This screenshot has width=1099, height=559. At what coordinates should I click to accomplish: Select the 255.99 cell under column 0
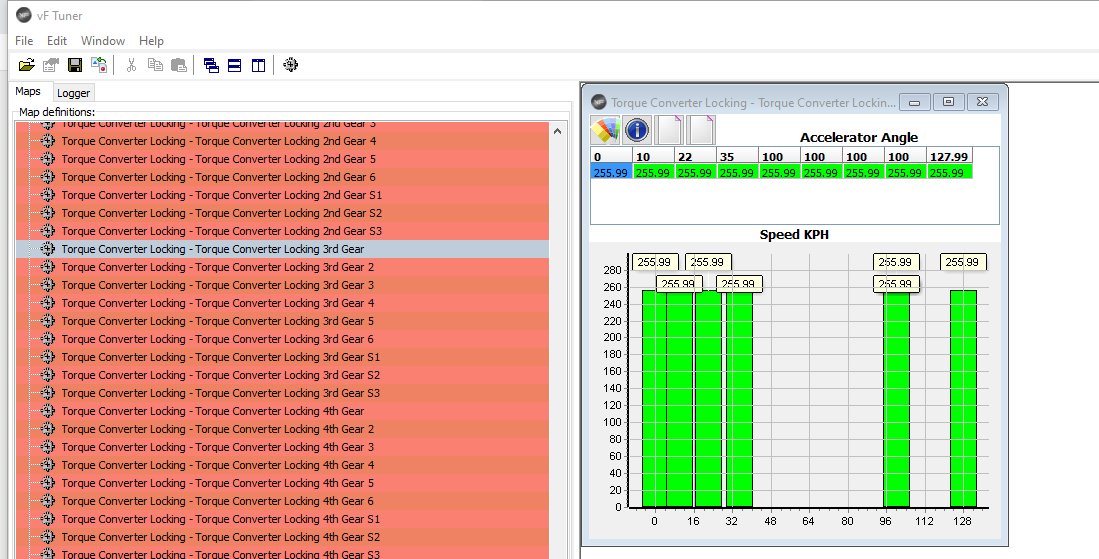click(x=611, y=172)
